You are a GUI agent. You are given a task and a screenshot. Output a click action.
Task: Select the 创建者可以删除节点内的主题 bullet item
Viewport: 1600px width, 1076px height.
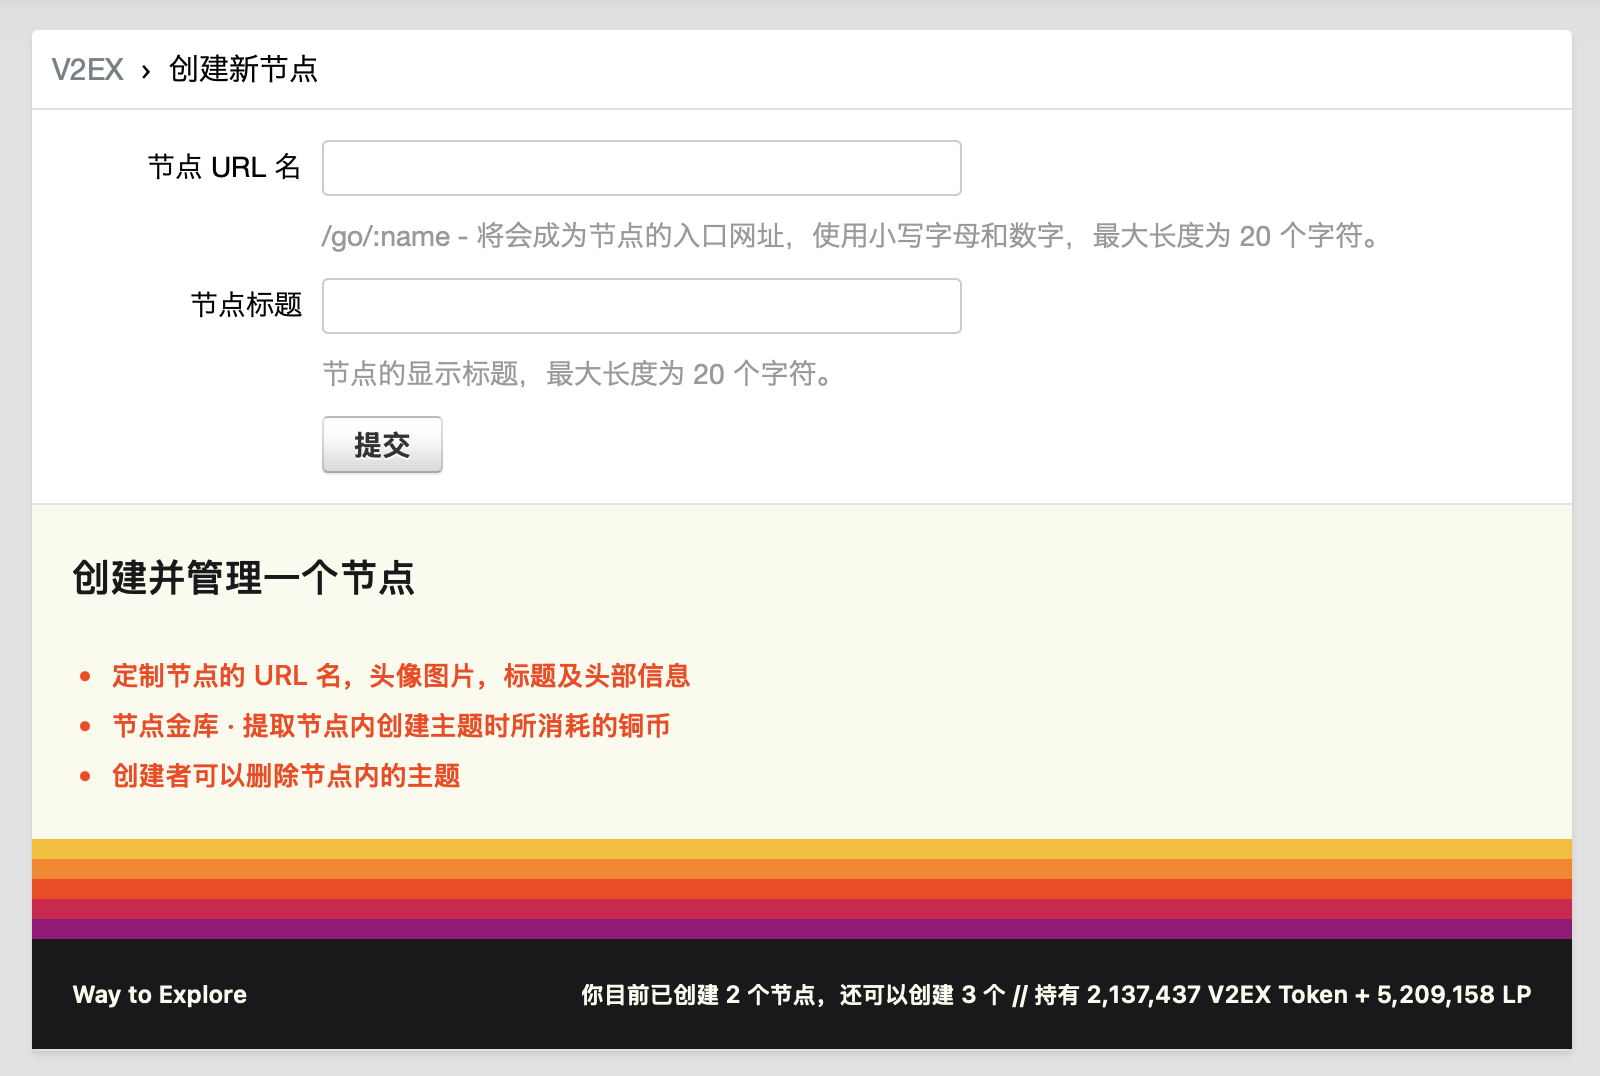pos(286,776)
